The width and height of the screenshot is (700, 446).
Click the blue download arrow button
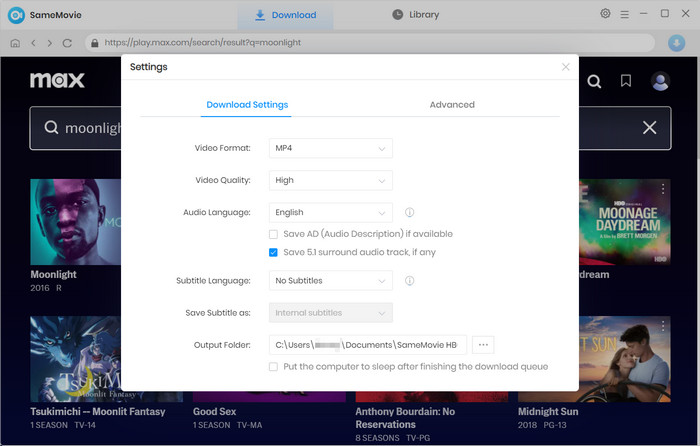pos(676,43)
